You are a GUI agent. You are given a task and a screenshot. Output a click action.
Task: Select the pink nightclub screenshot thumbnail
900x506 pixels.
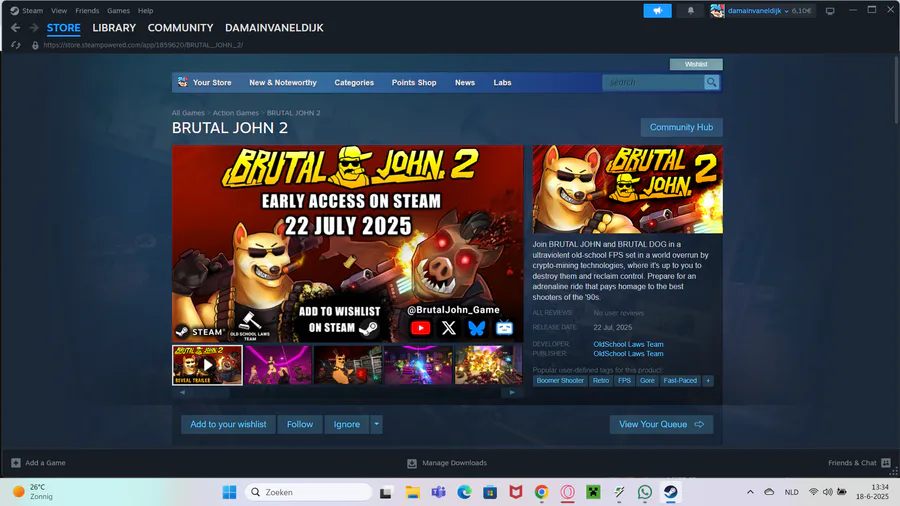[278, 365]
